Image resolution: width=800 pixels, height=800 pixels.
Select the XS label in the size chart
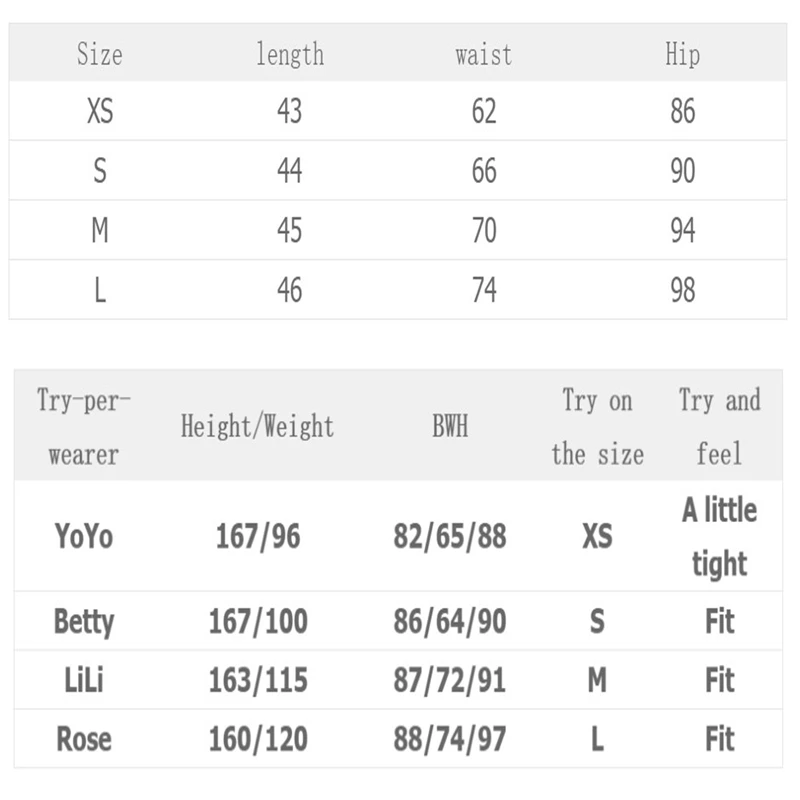(x=100, y=111)
